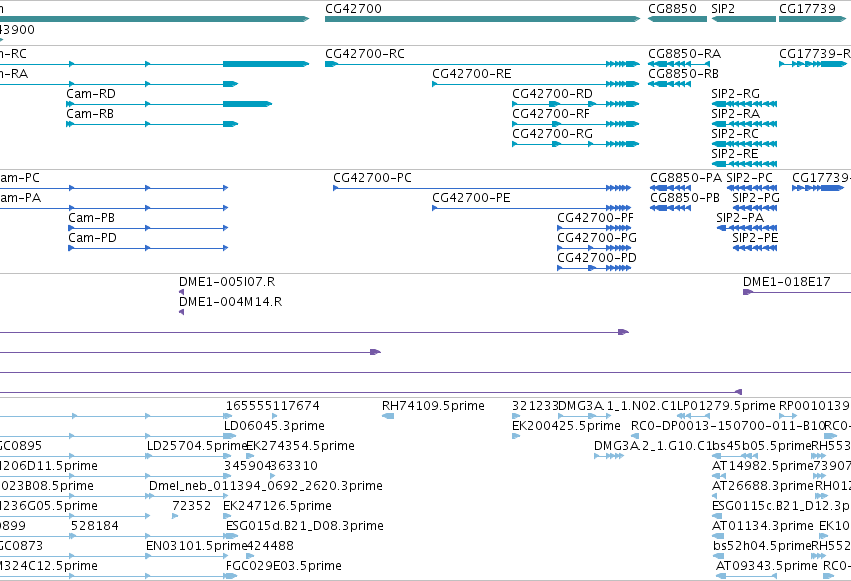Click the SIP2-PA protein label
The image size is (851, 581).
(740, 218)
